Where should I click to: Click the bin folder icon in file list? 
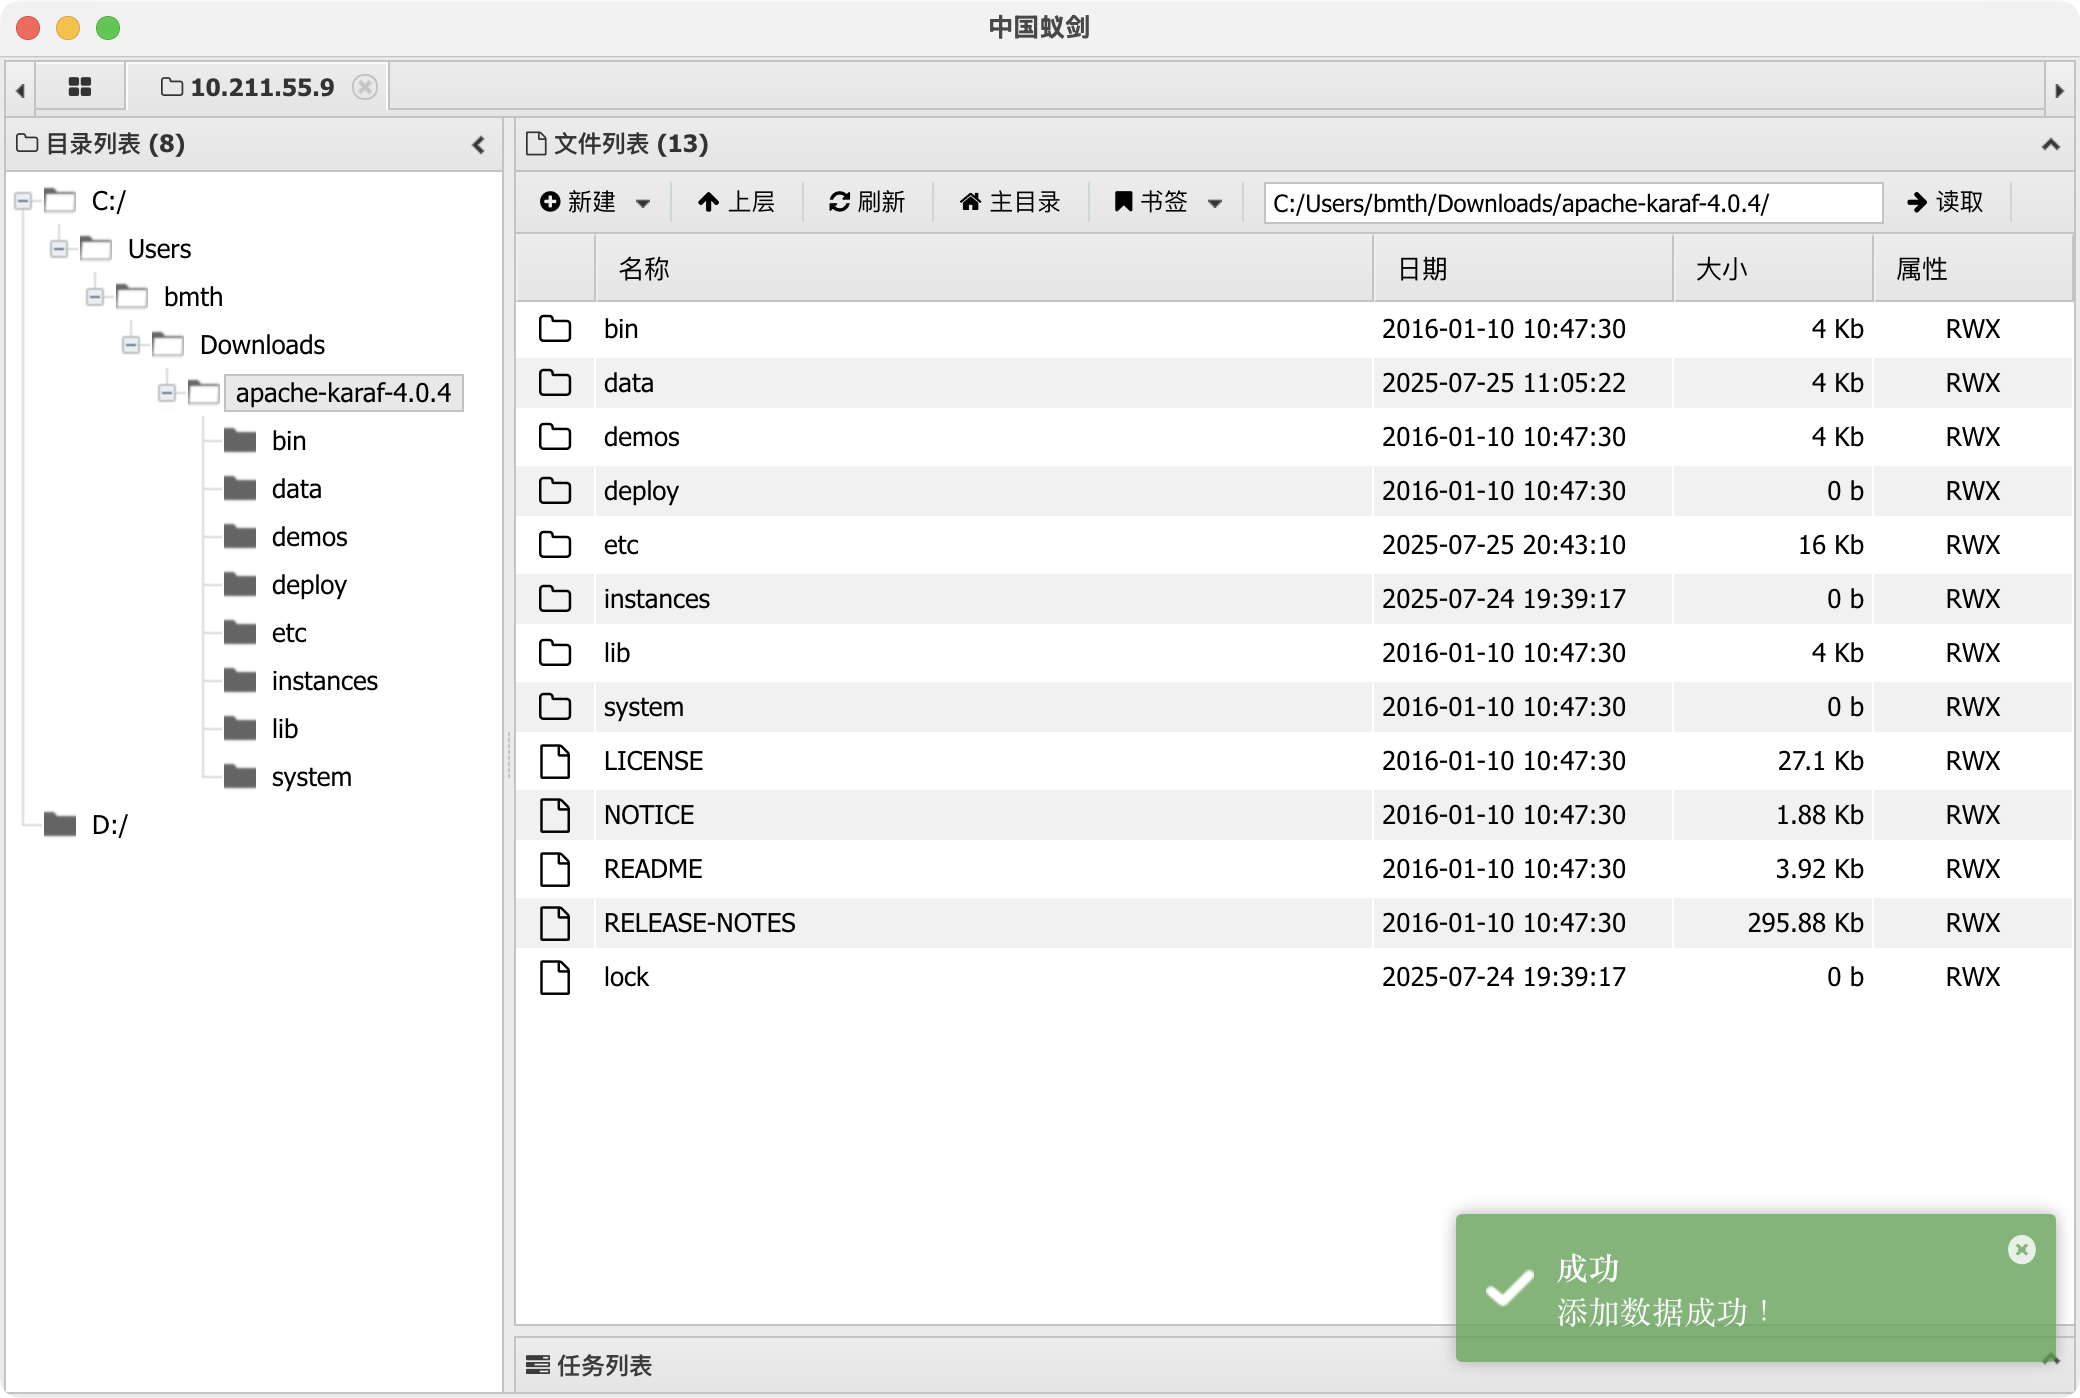[555, 329]
